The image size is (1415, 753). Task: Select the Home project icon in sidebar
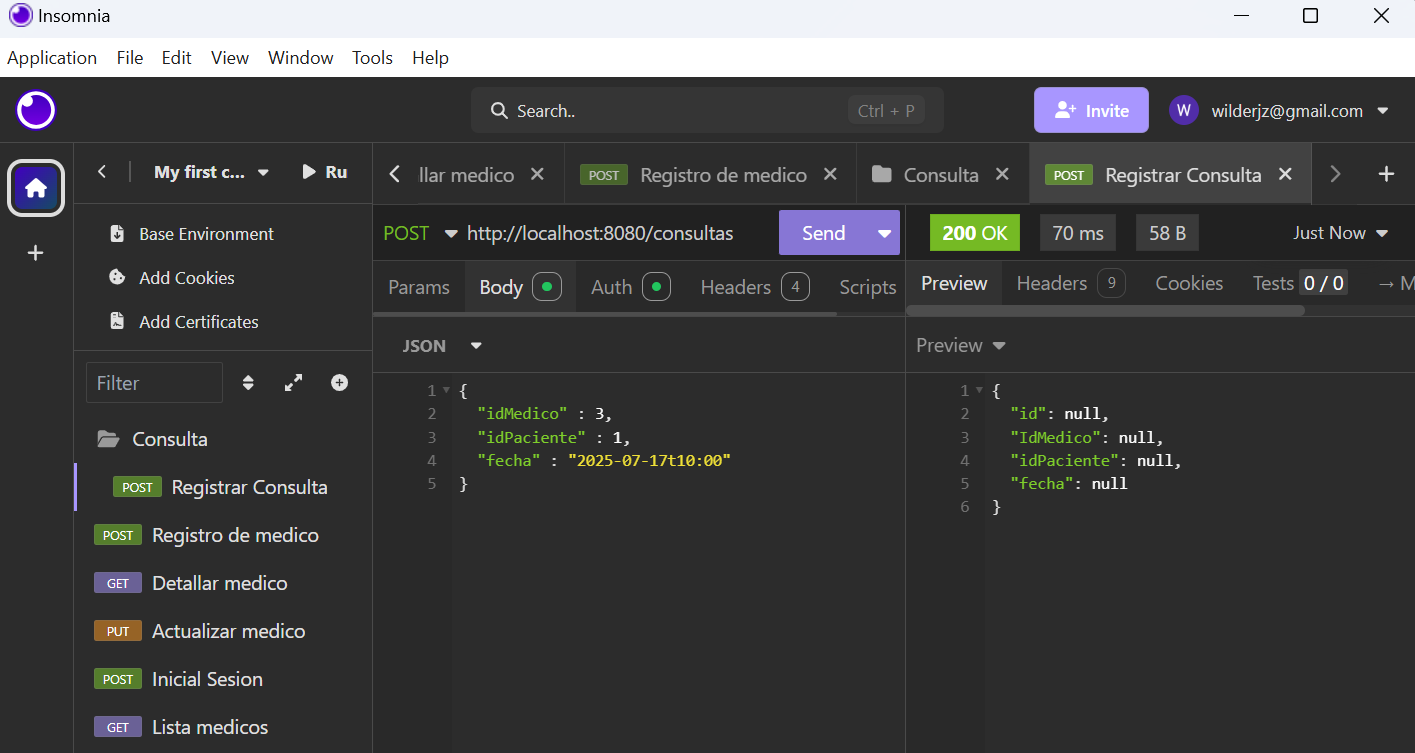click(36, 188)
